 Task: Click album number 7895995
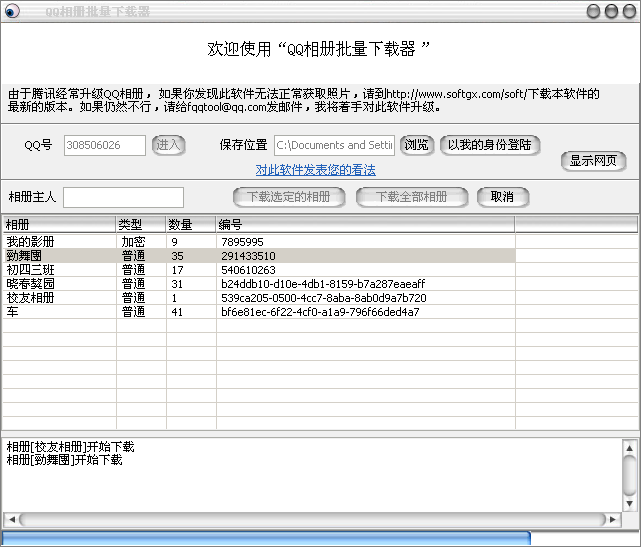click(242, 242)
